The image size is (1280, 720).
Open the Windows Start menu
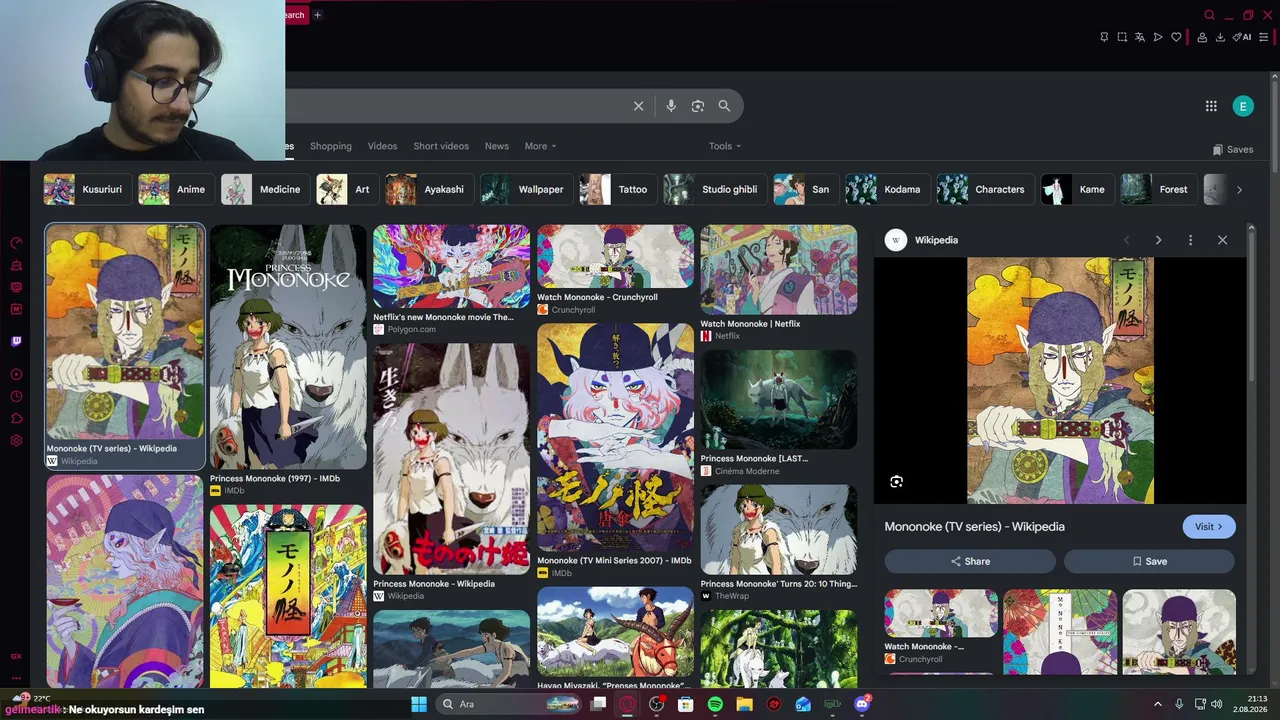(x=419, y=704)
